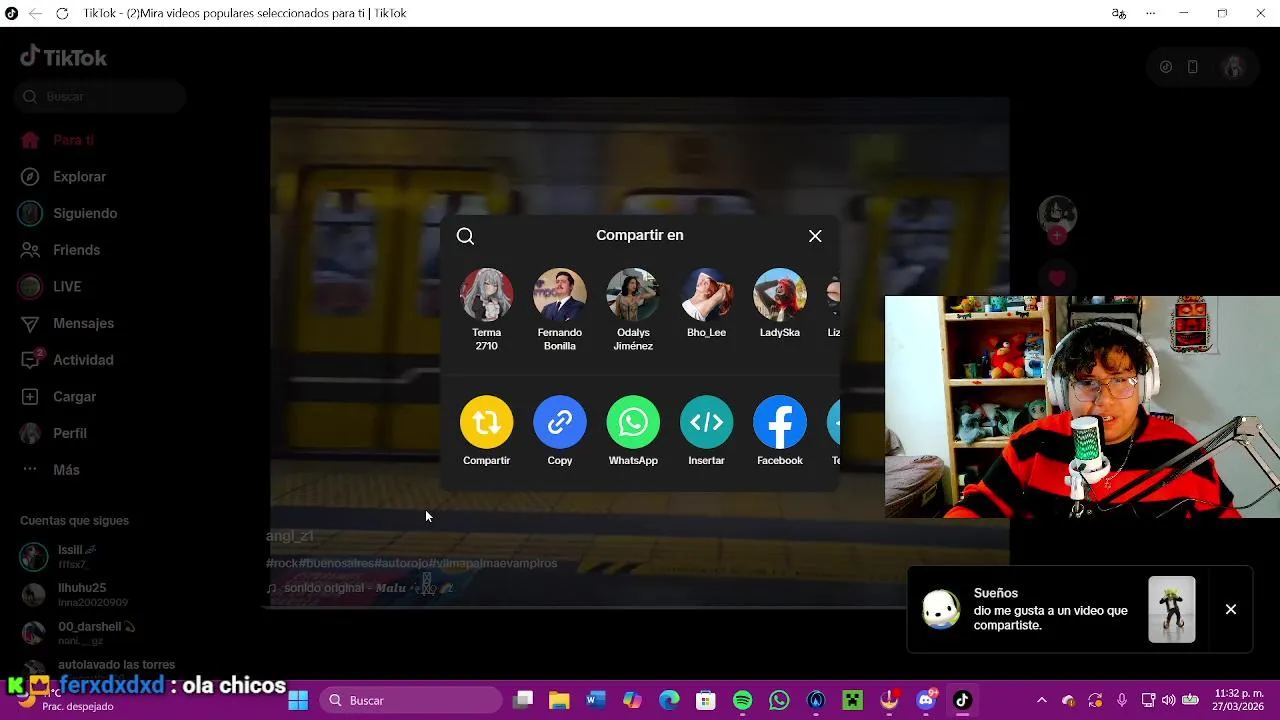
Task: Open the video thumbnail in Sueños notification
Action: (x=1171, y=609)
